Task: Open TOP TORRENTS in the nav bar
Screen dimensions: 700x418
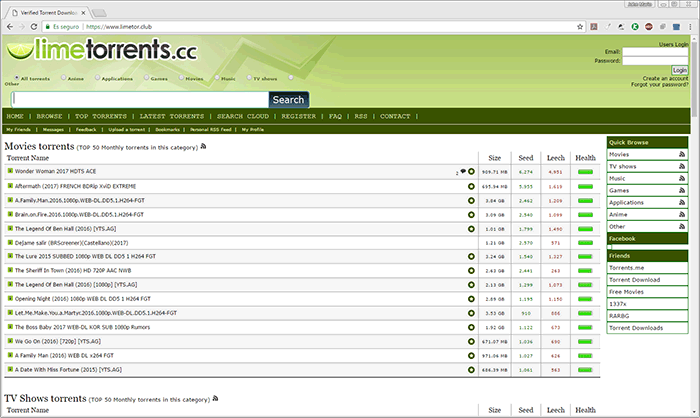Action: [101, 116]
